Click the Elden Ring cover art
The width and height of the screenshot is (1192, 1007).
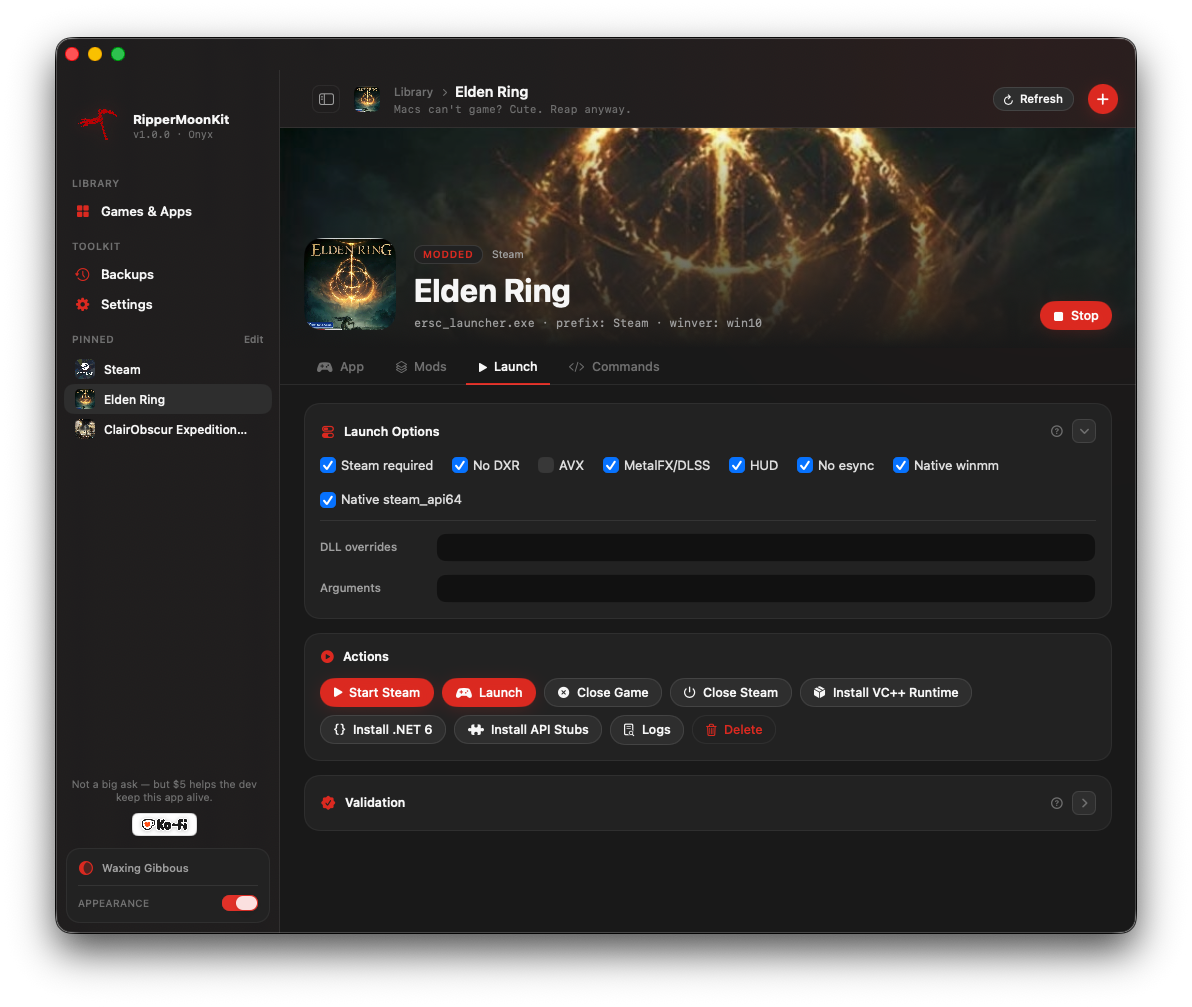coord(350,284)
